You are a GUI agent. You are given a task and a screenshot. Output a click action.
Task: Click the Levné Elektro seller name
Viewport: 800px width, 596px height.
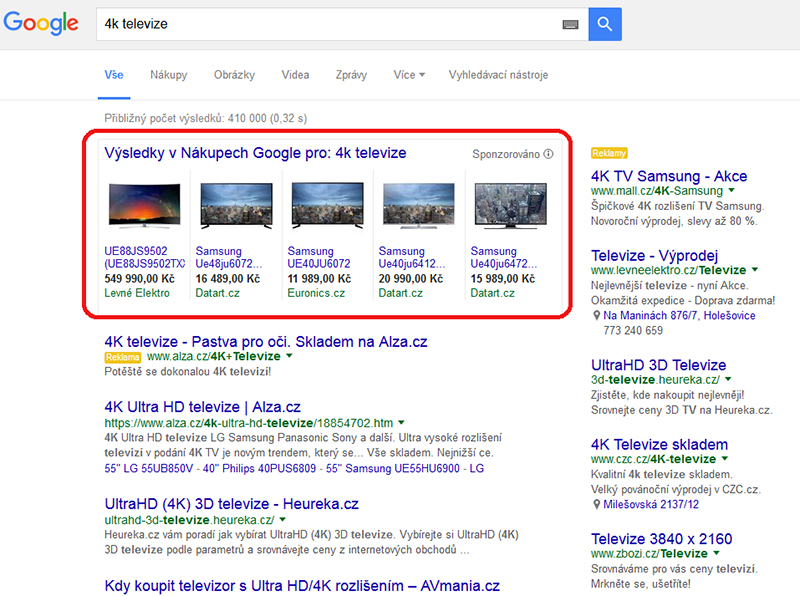point(137,293)
